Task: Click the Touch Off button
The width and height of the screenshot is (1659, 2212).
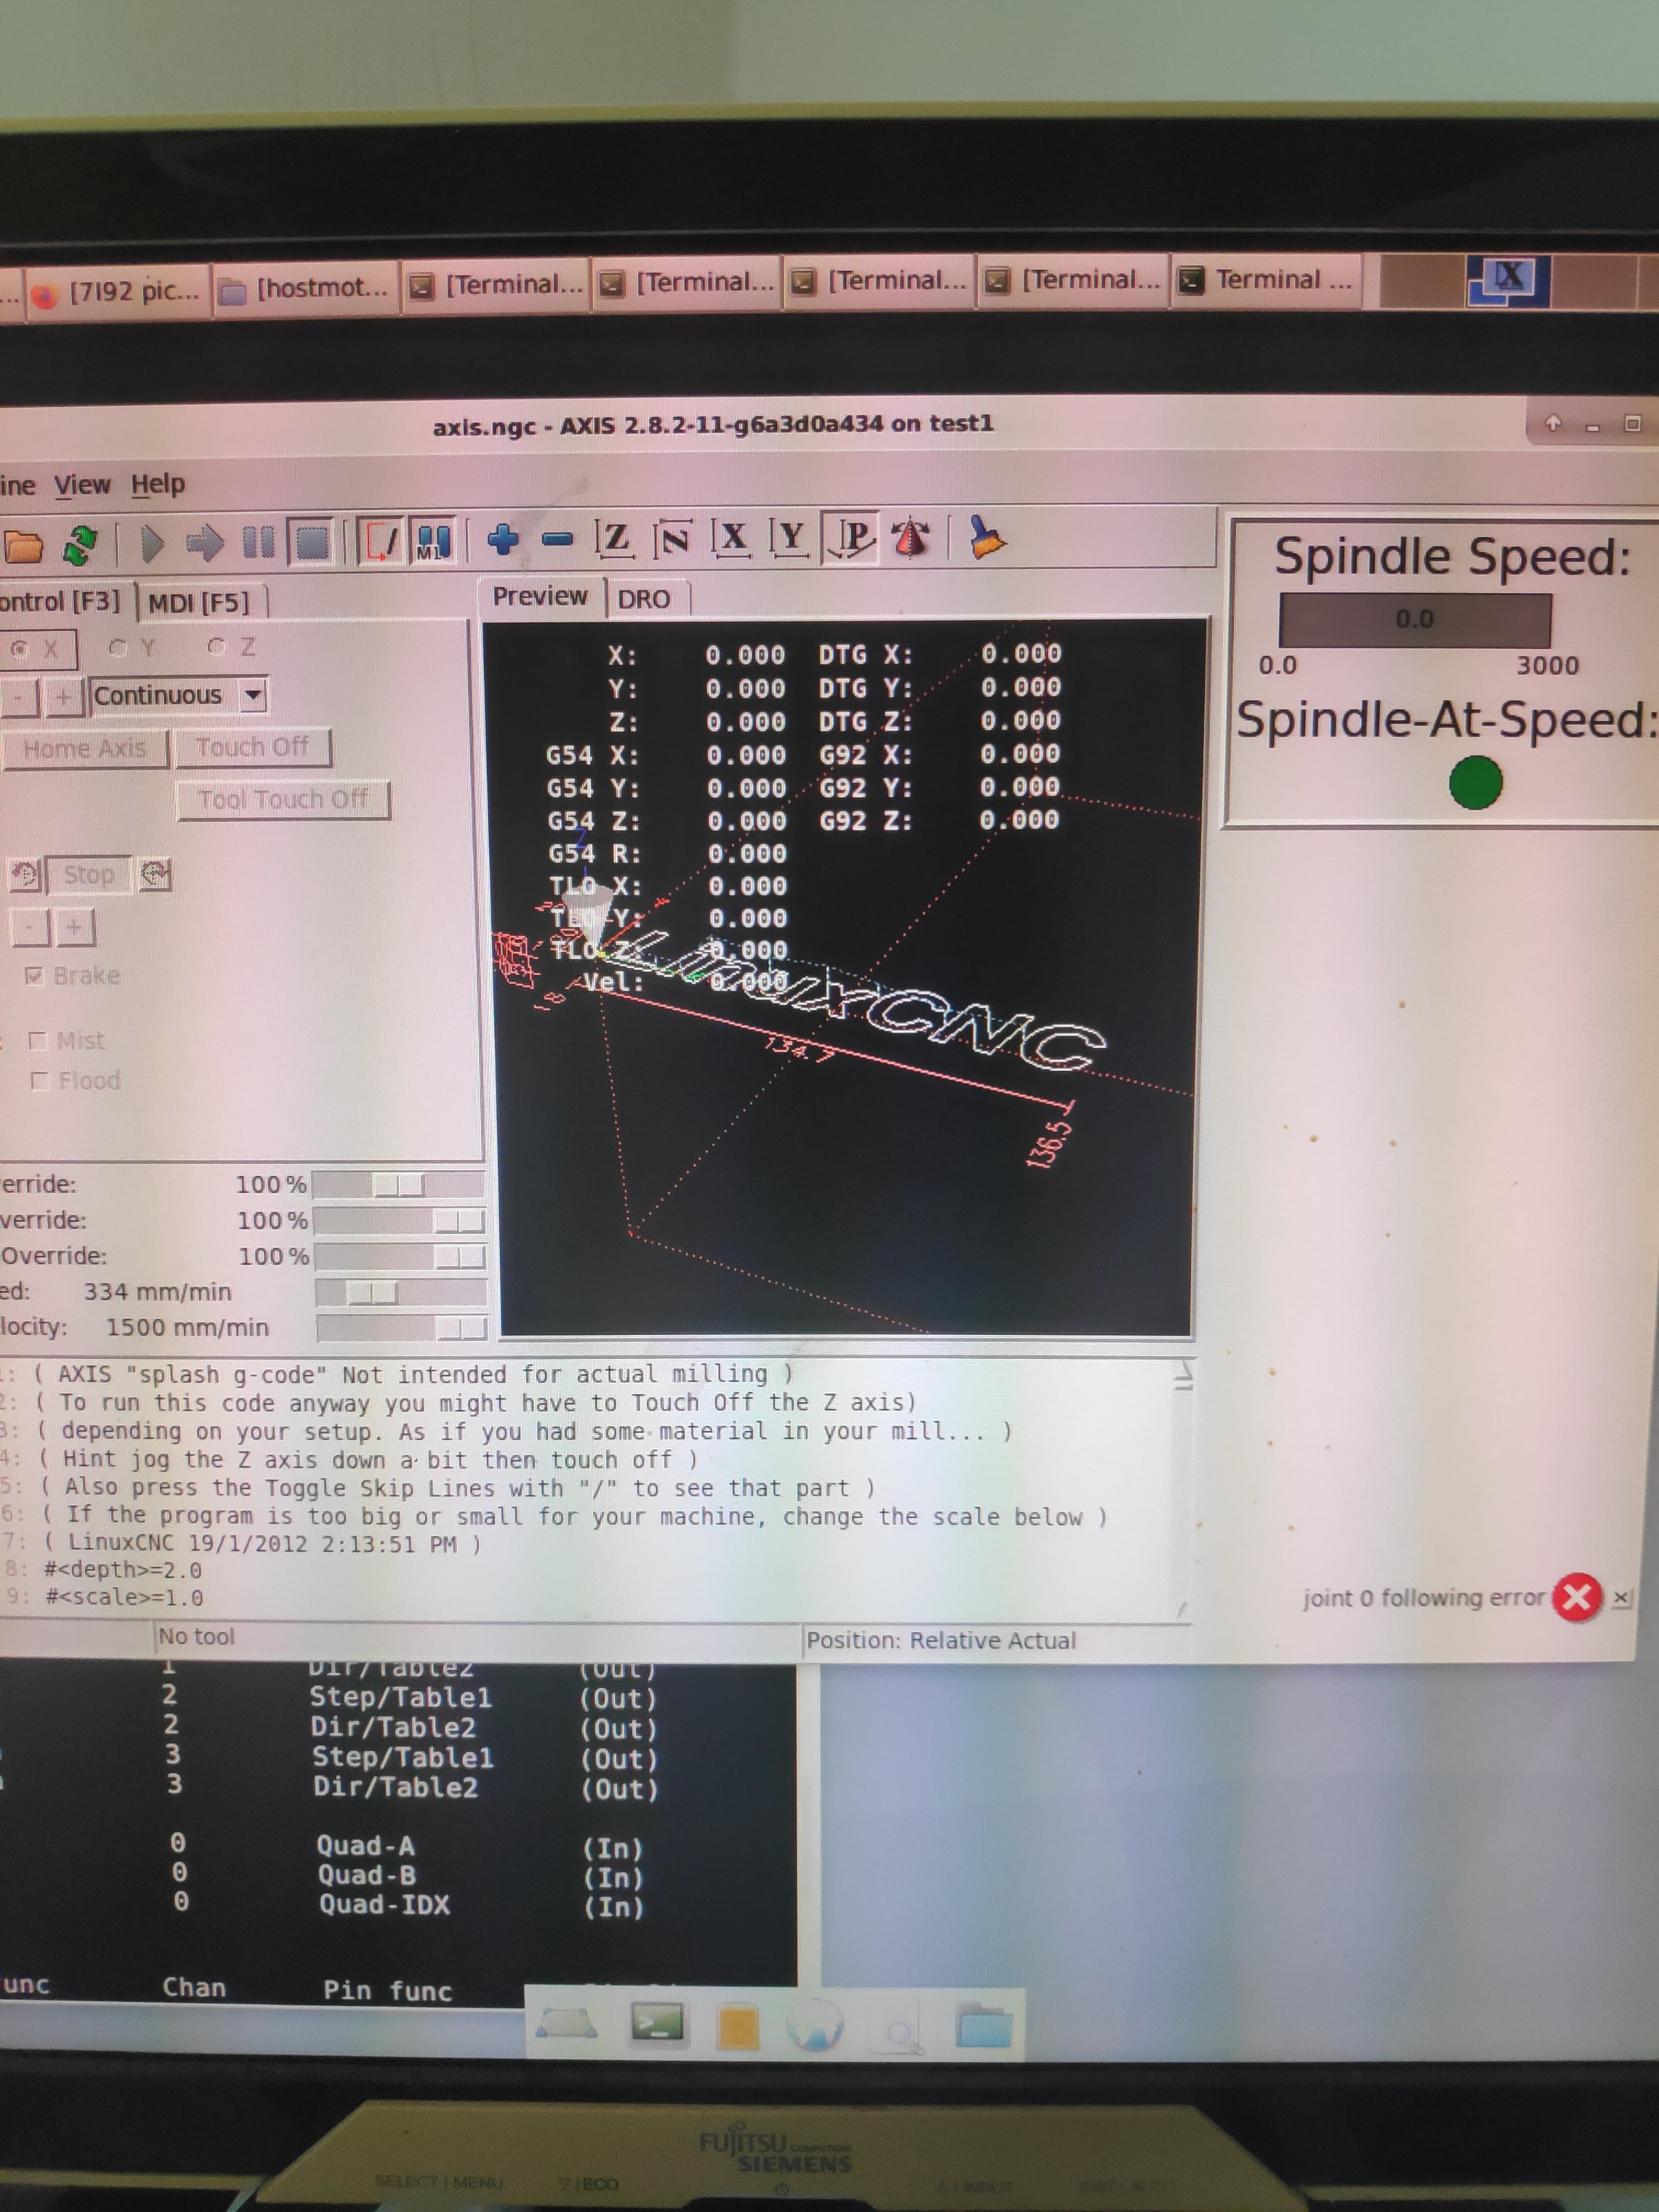Action: click(253, 747)
